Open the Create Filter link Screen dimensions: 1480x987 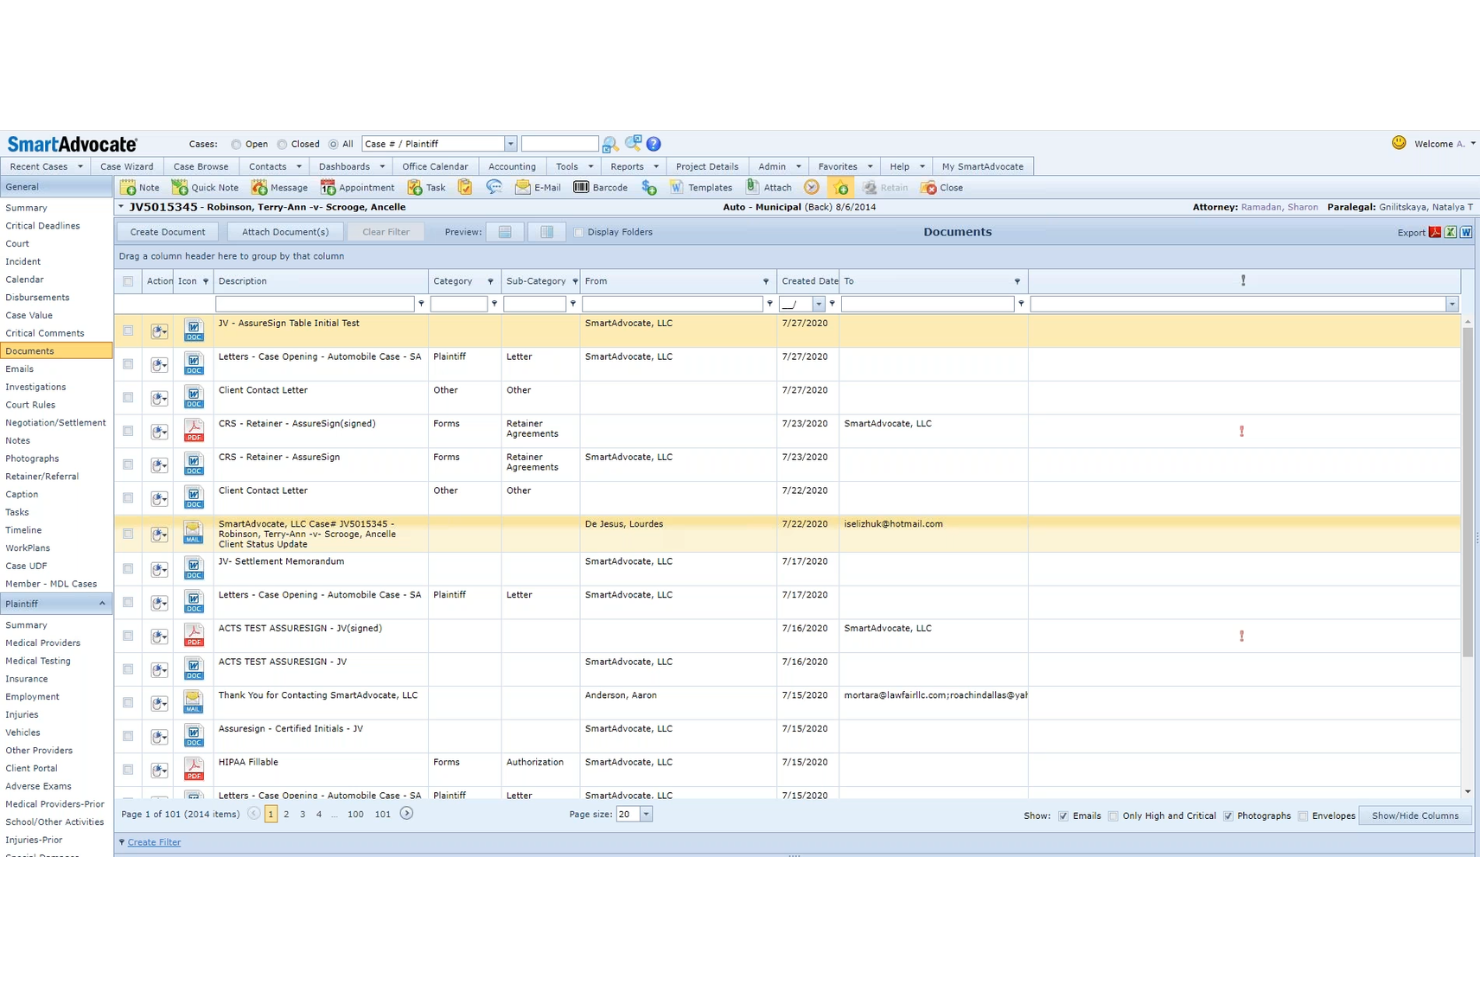[154, 842]
